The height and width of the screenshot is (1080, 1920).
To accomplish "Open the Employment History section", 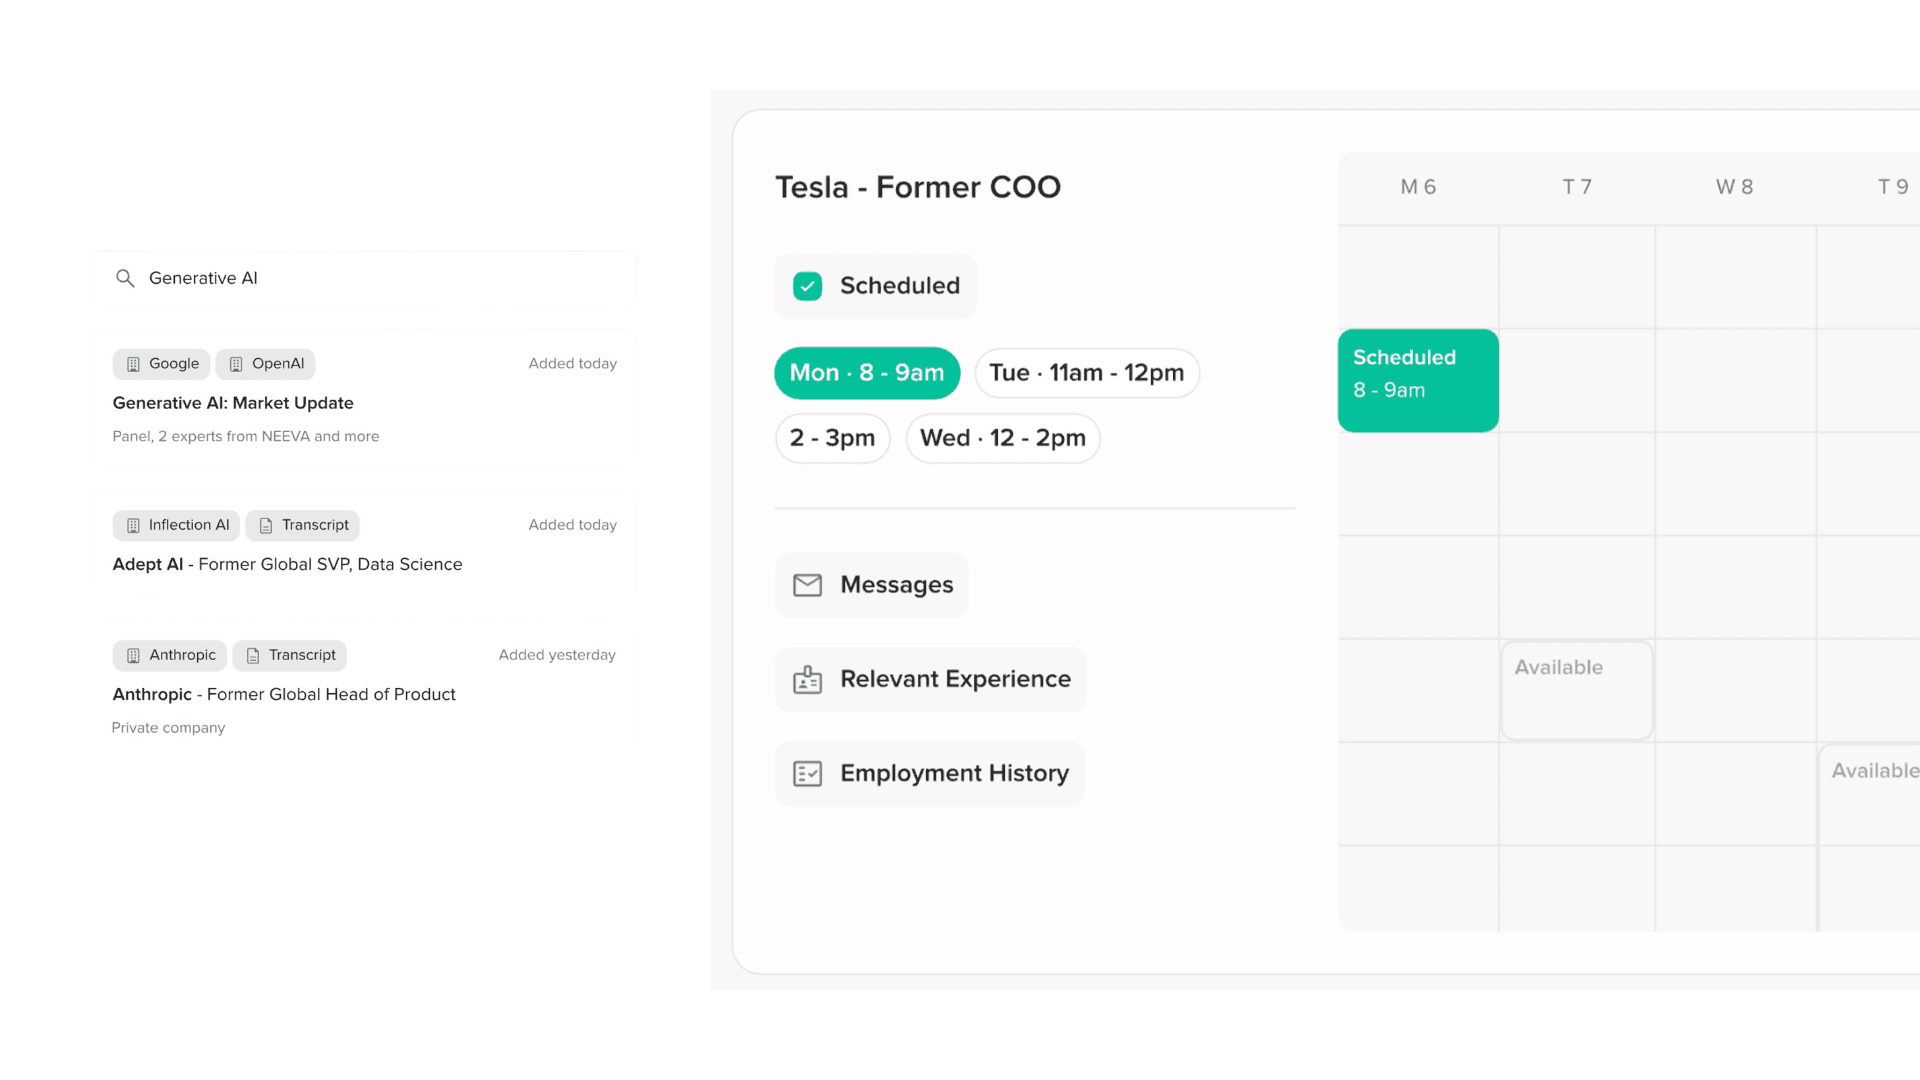I will (x=930, y=773).
